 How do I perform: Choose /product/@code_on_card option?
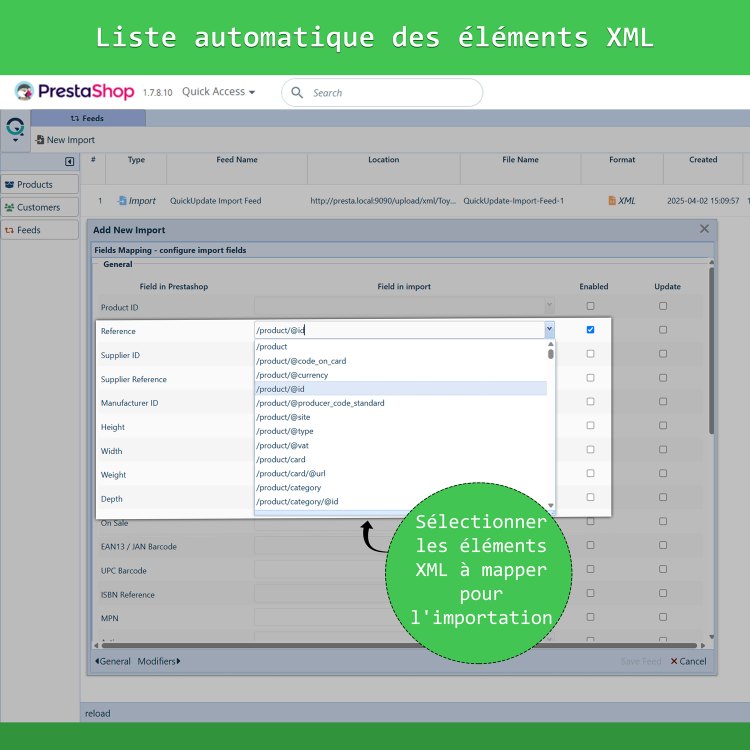pos(401,361)
